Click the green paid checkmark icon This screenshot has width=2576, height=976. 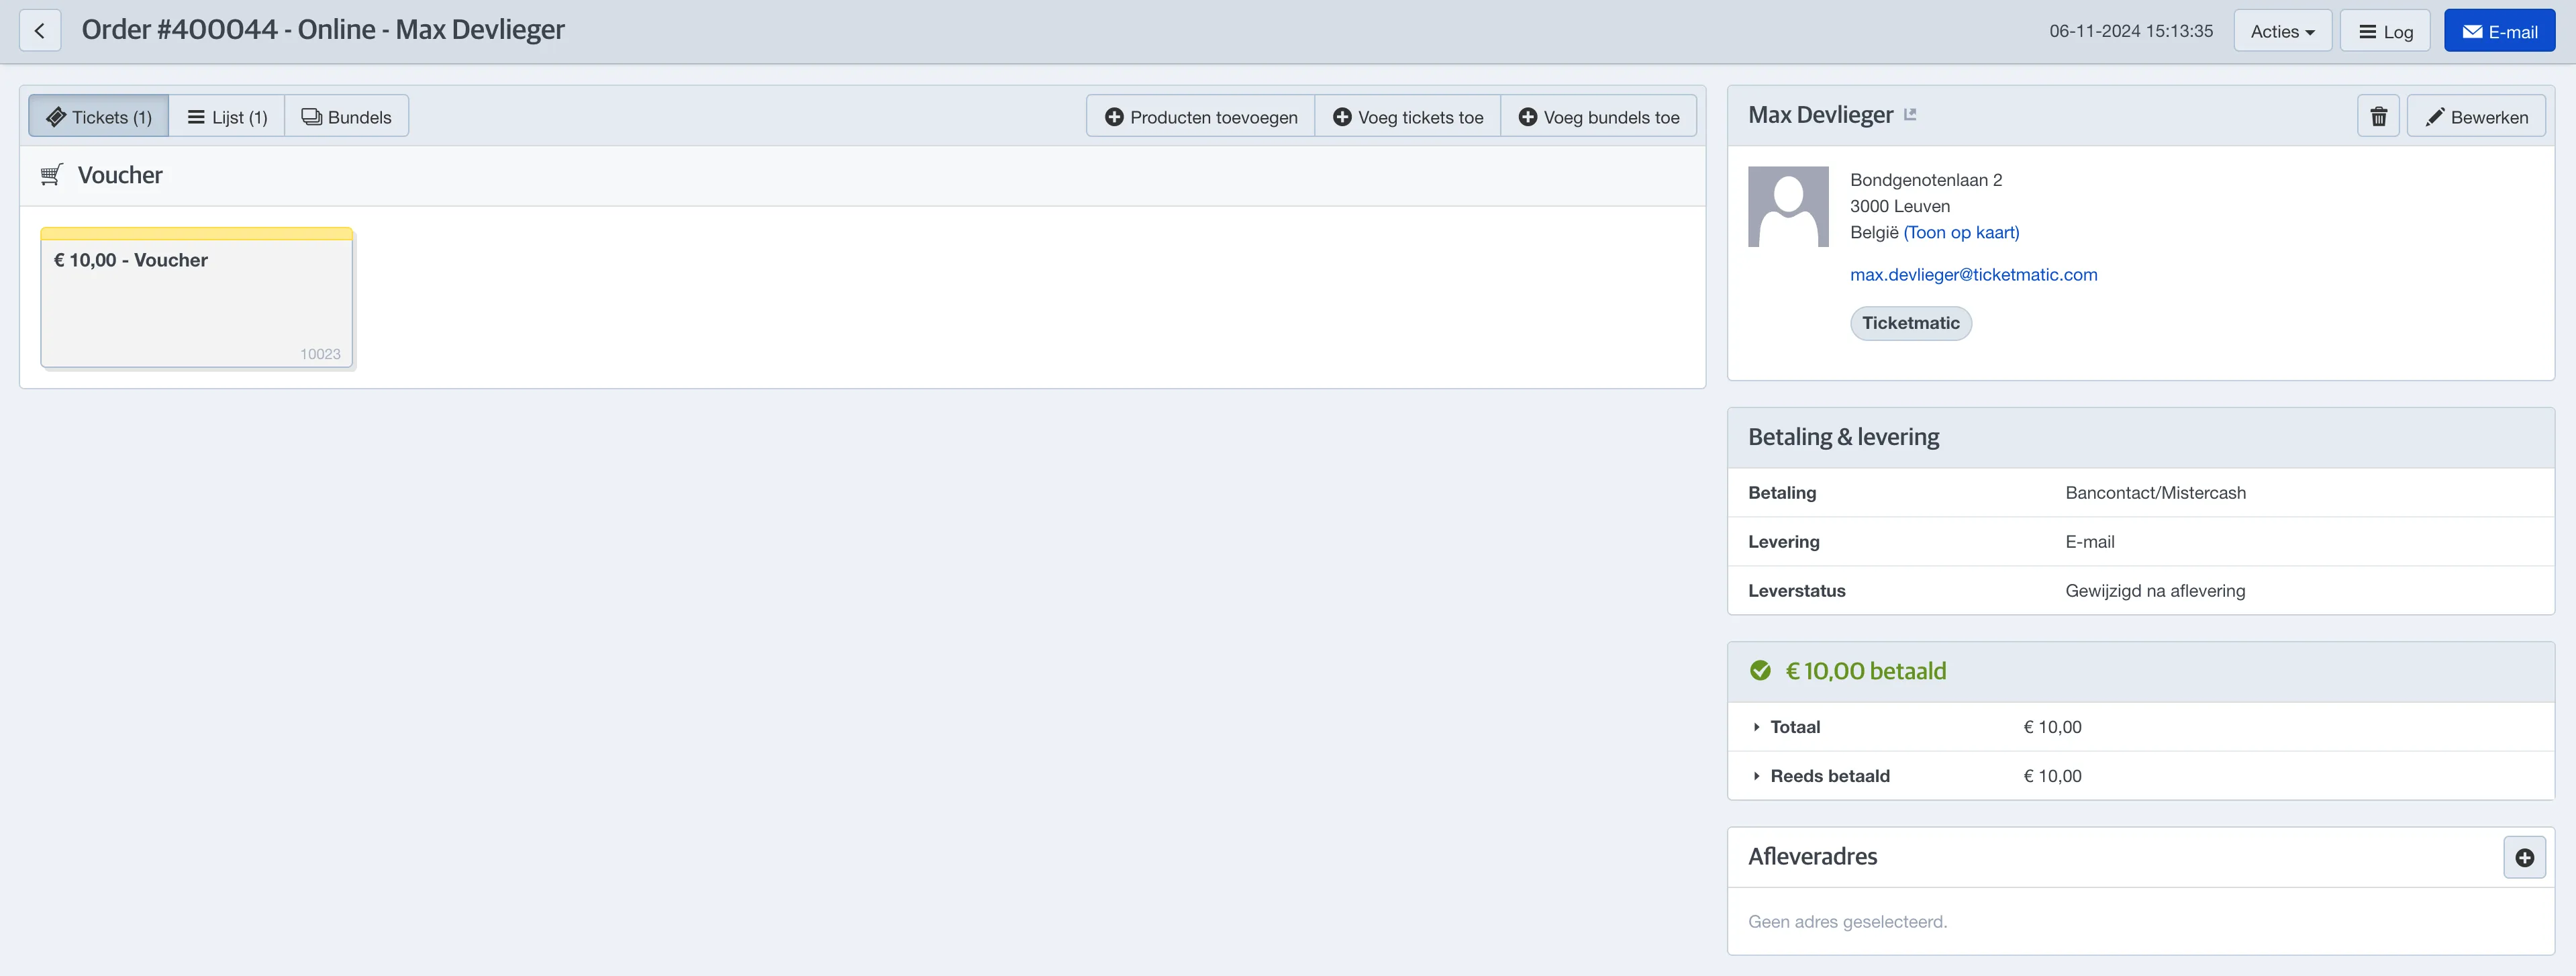click(x=1760, y=671)
